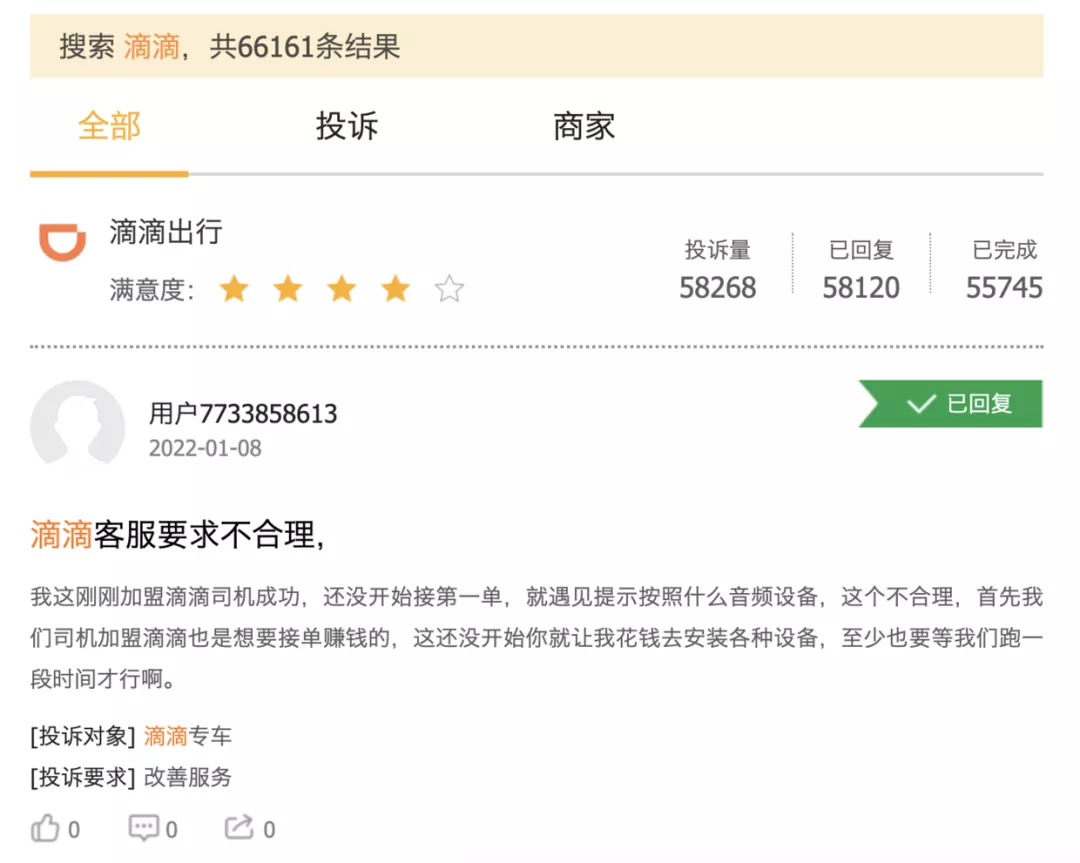This screenshot has height=863, width=1080.
Task: Click the first satisfaction star
Action: pyautogui.click(x=234, y=290)
